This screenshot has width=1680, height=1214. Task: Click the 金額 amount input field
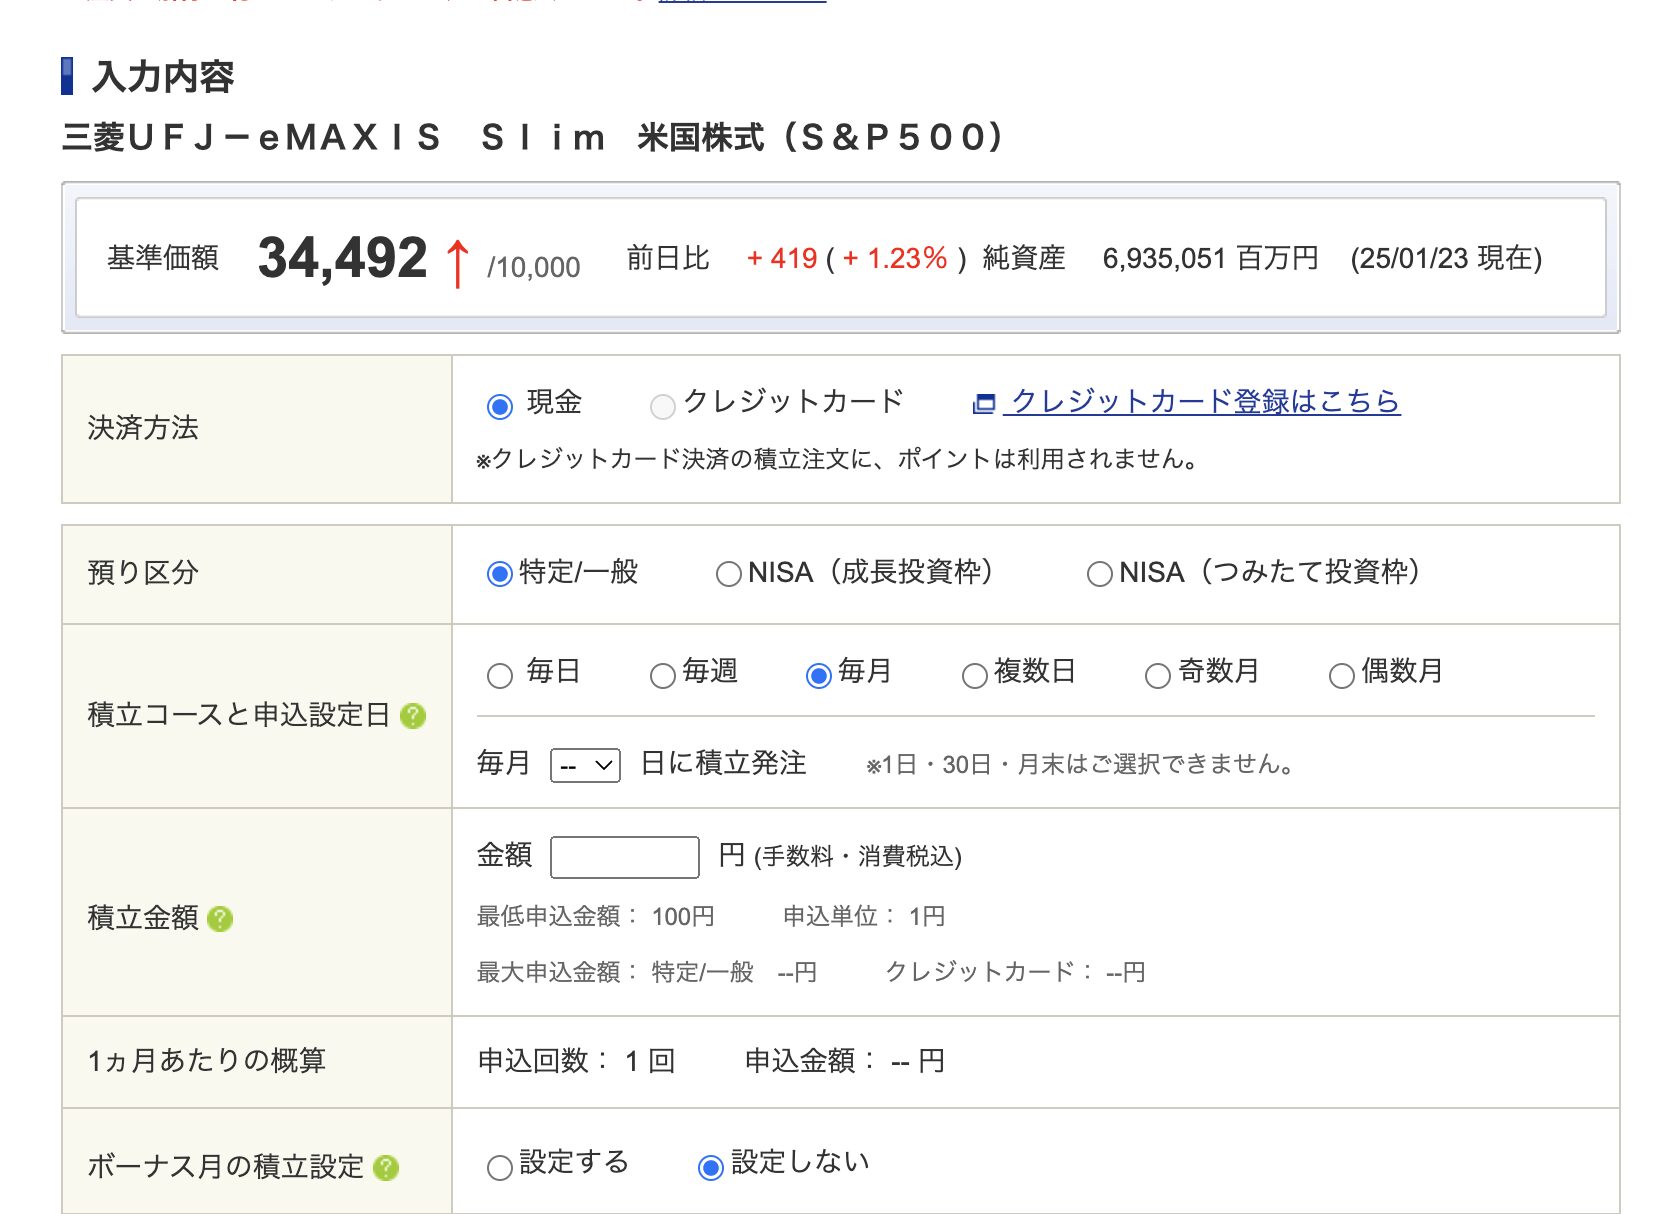tap(625, 857)
